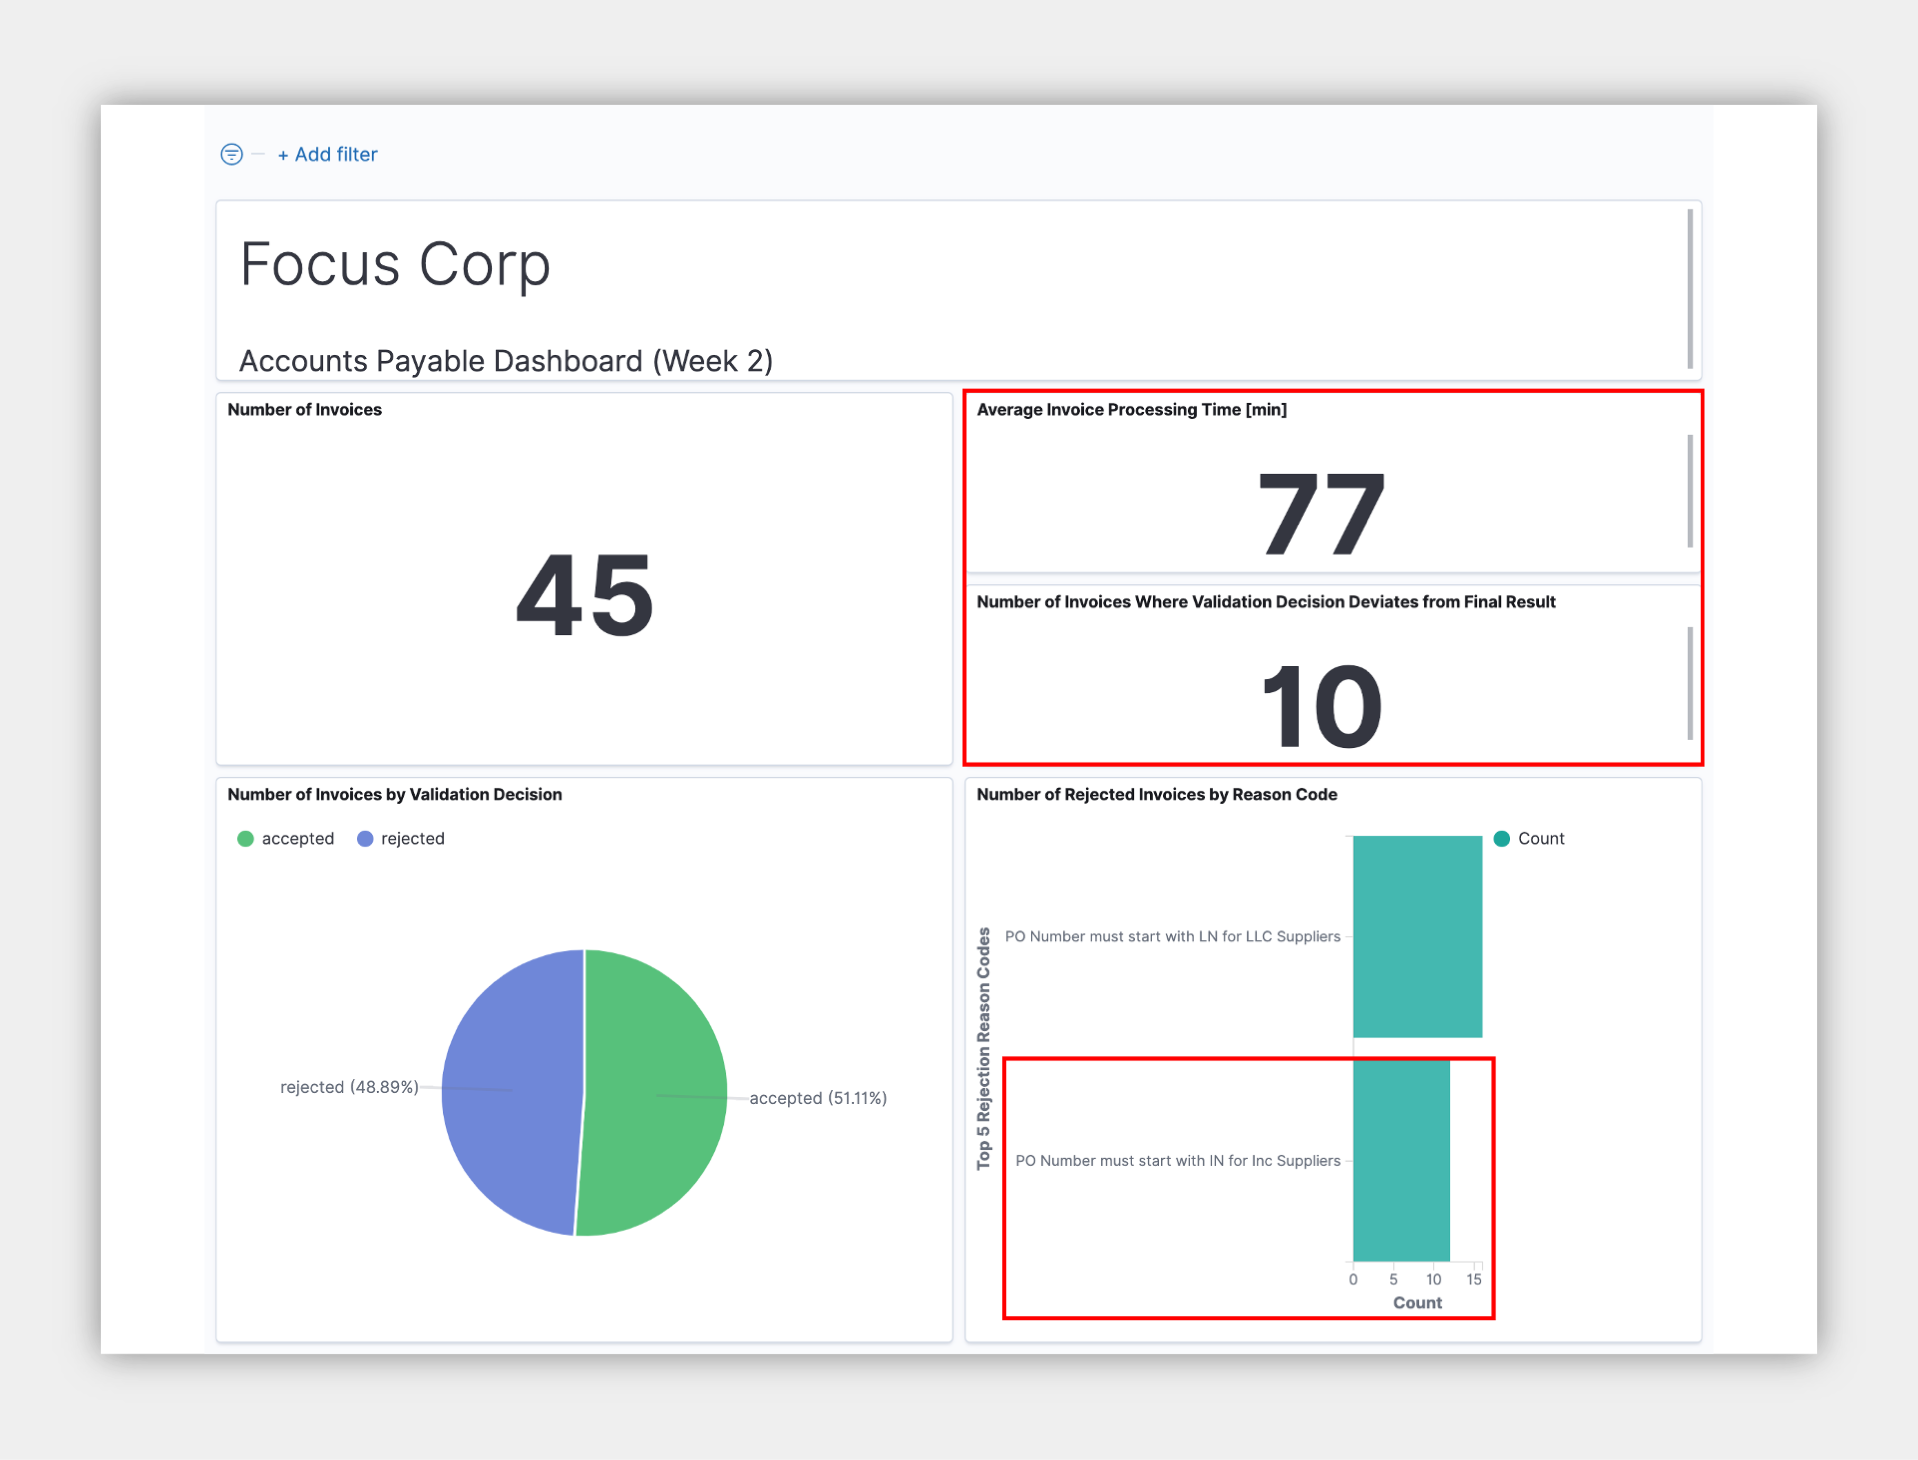
Task: Click Number of Invoices by Validation Decision title
Action: coord(394,794)
